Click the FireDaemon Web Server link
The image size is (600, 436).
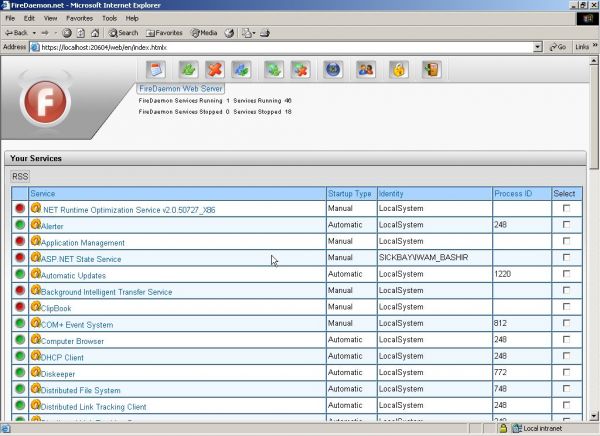(x=181, y=88)
